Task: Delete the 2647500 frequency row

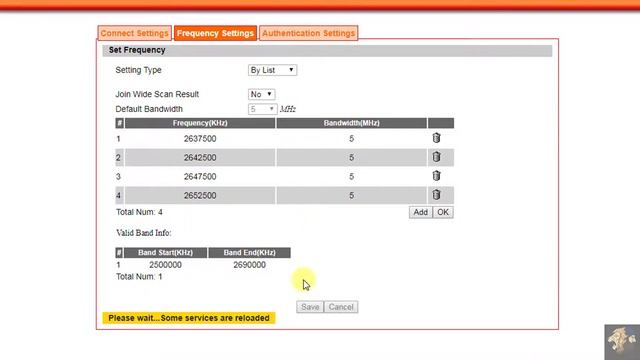Action: (436, 176)
